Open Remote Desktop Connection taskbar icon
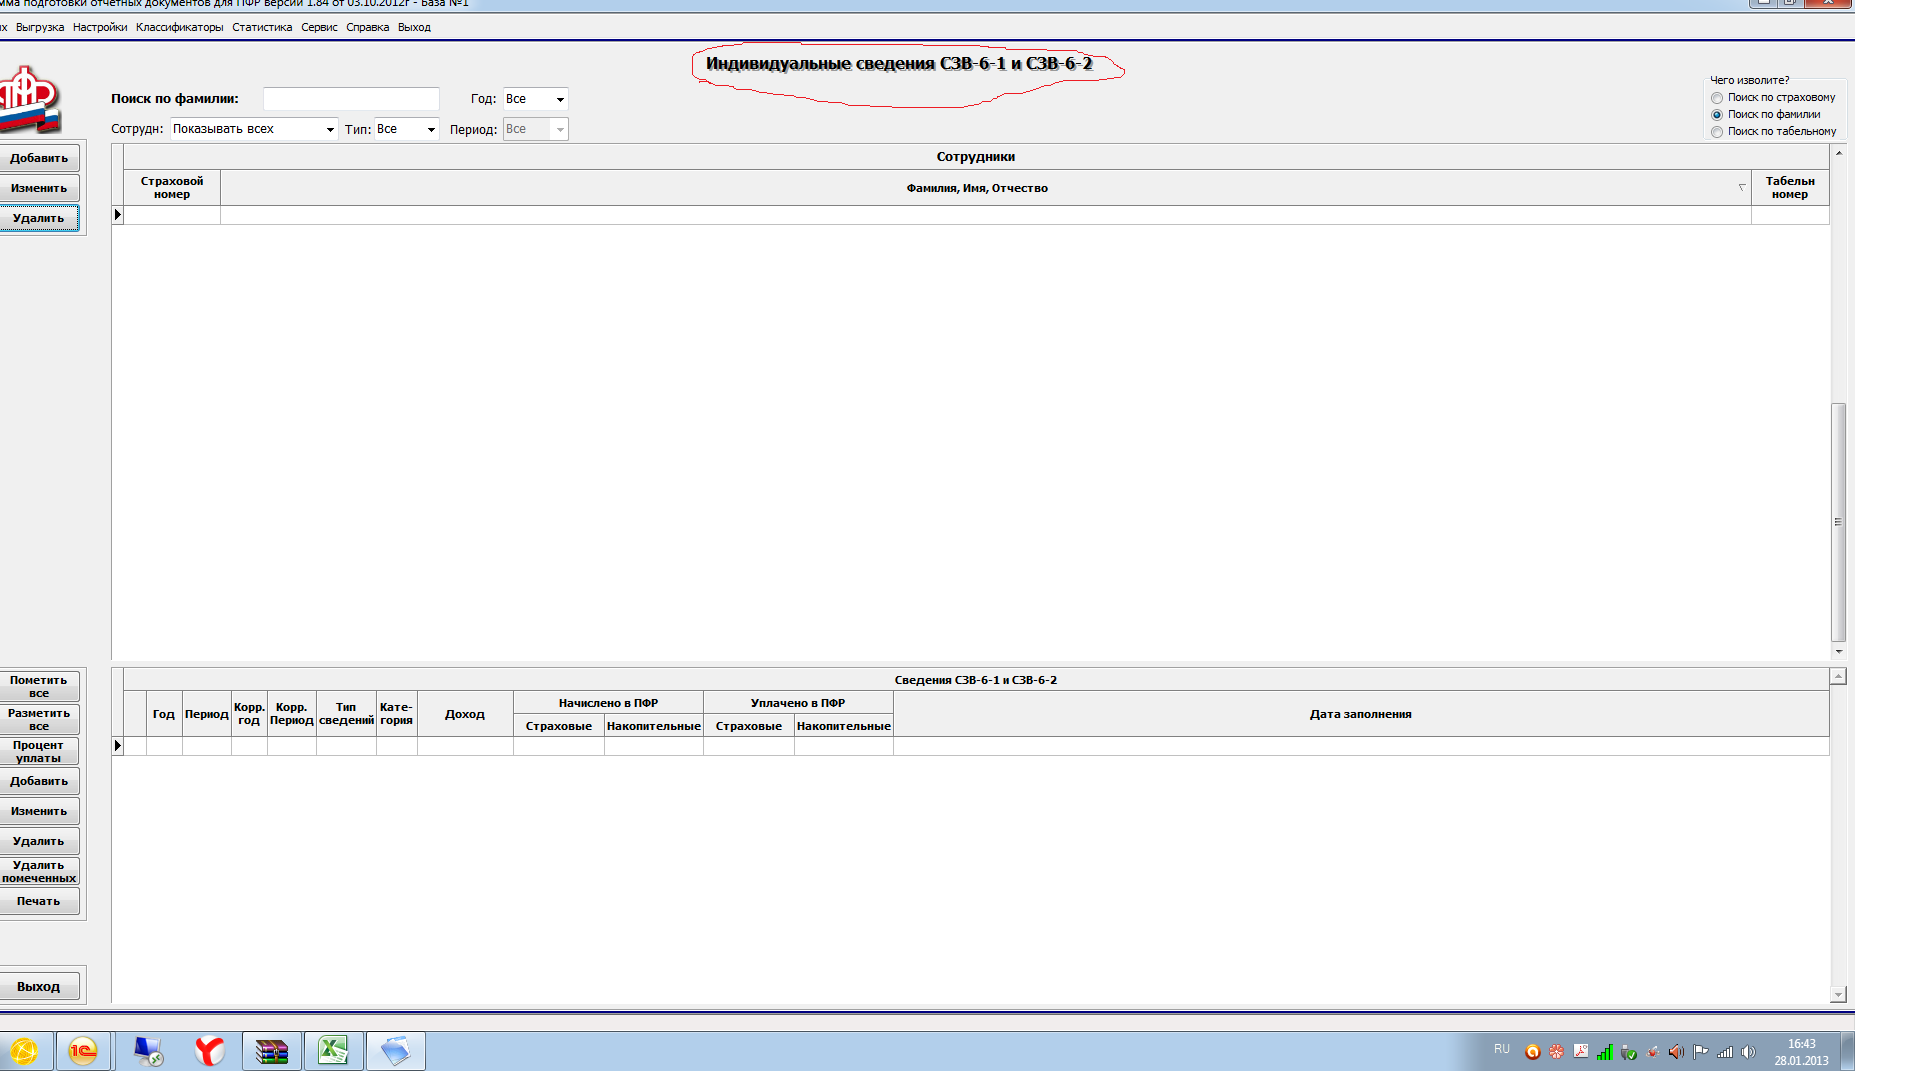Screen dimensions: 1920x1080 (148, 1051)
